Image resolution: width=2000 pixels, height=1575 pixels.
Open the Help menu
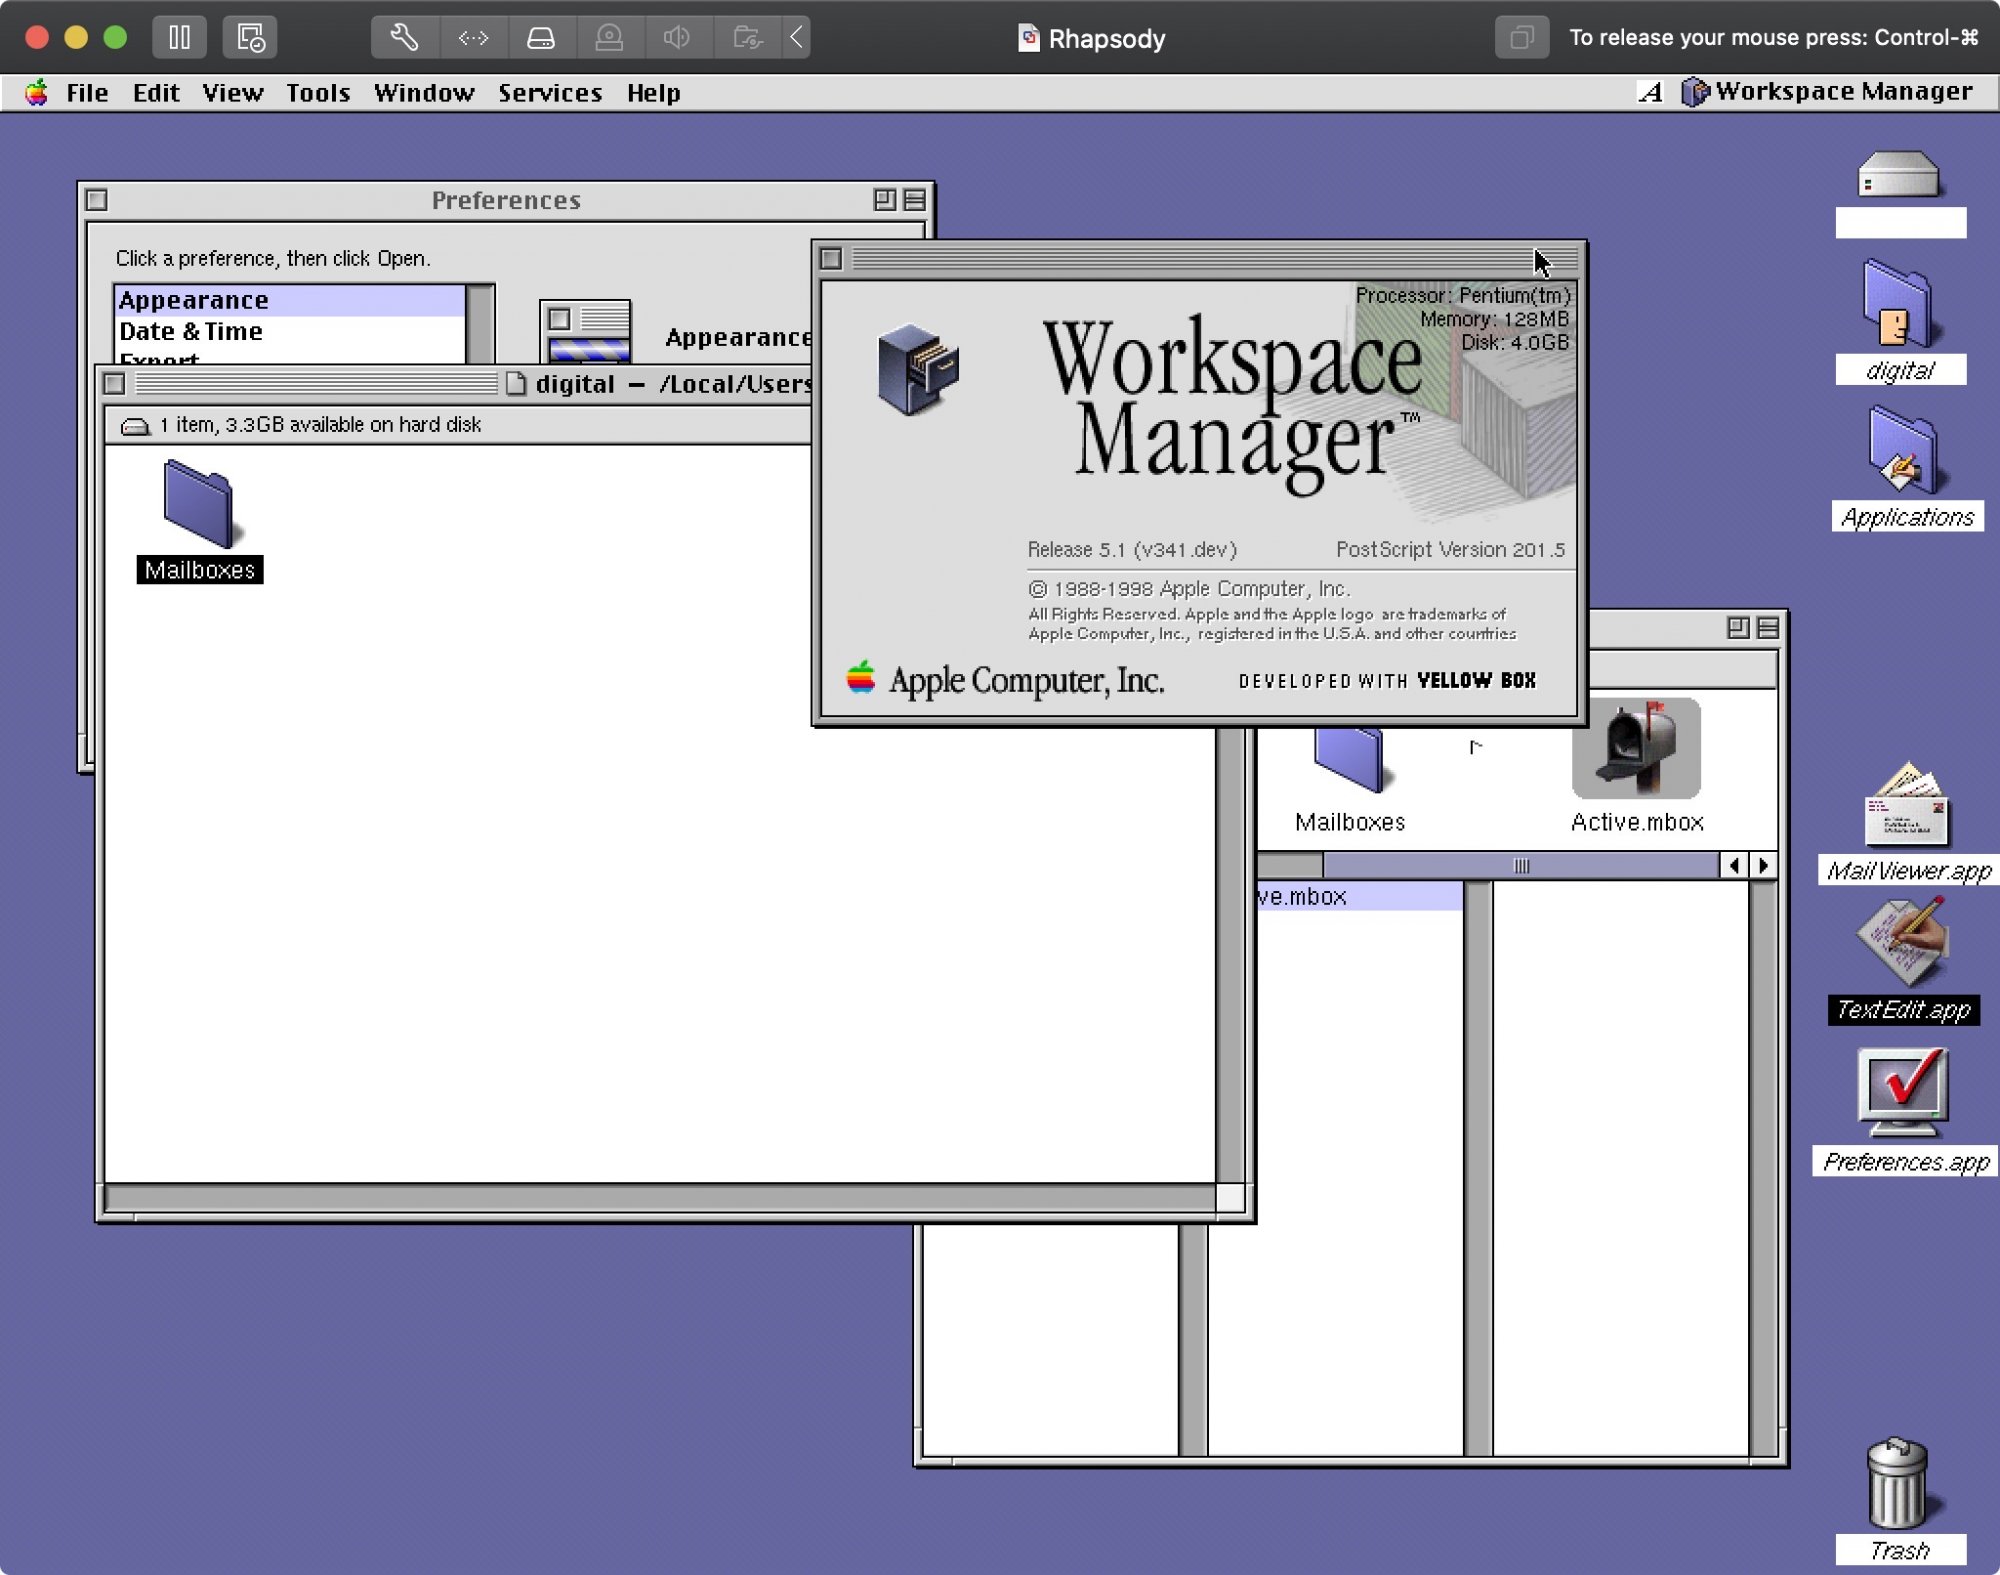(654, 93)
